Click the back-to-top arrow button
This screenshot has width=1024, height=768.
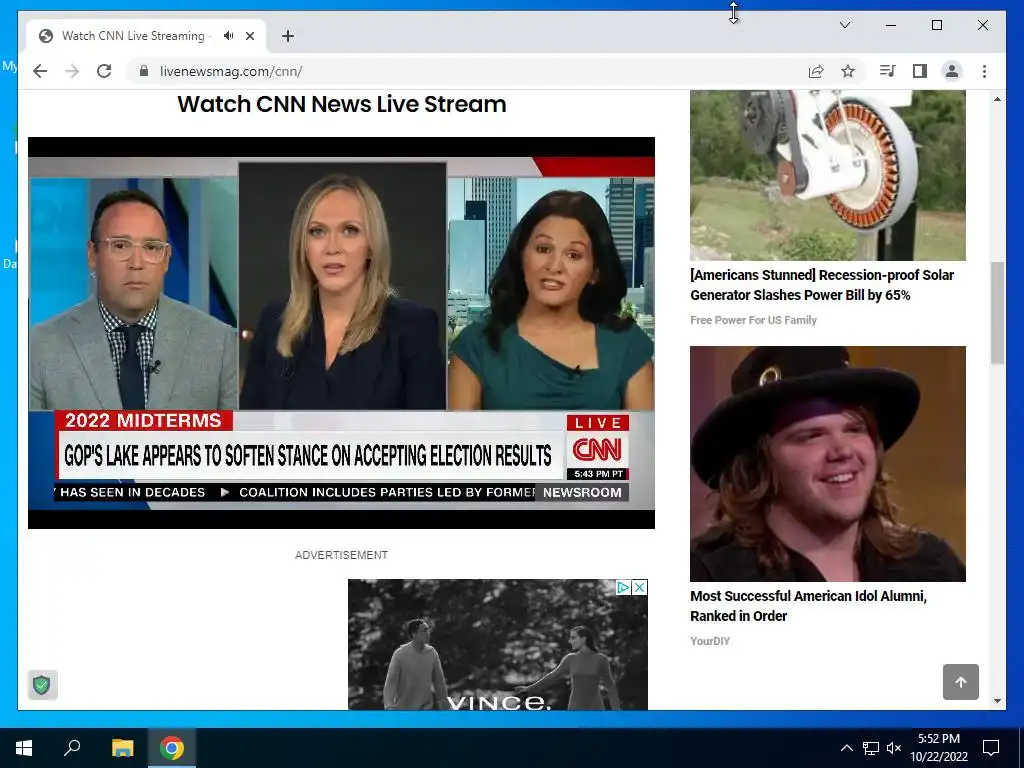click(961, 682)
